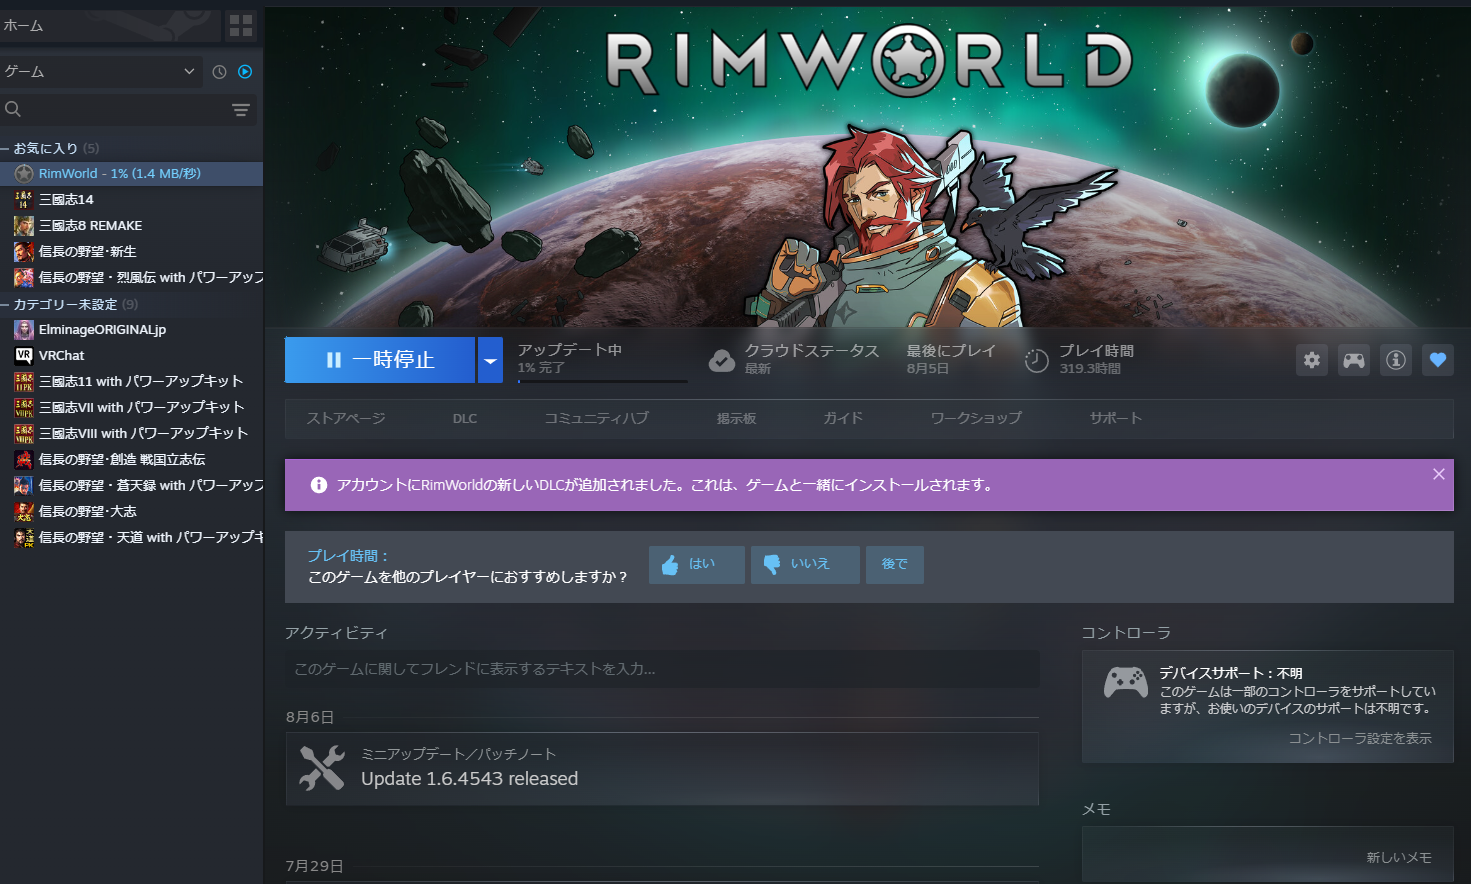1471x884 pixels.
Task: Pause the download with 一時停止
Action: point(380,360)
